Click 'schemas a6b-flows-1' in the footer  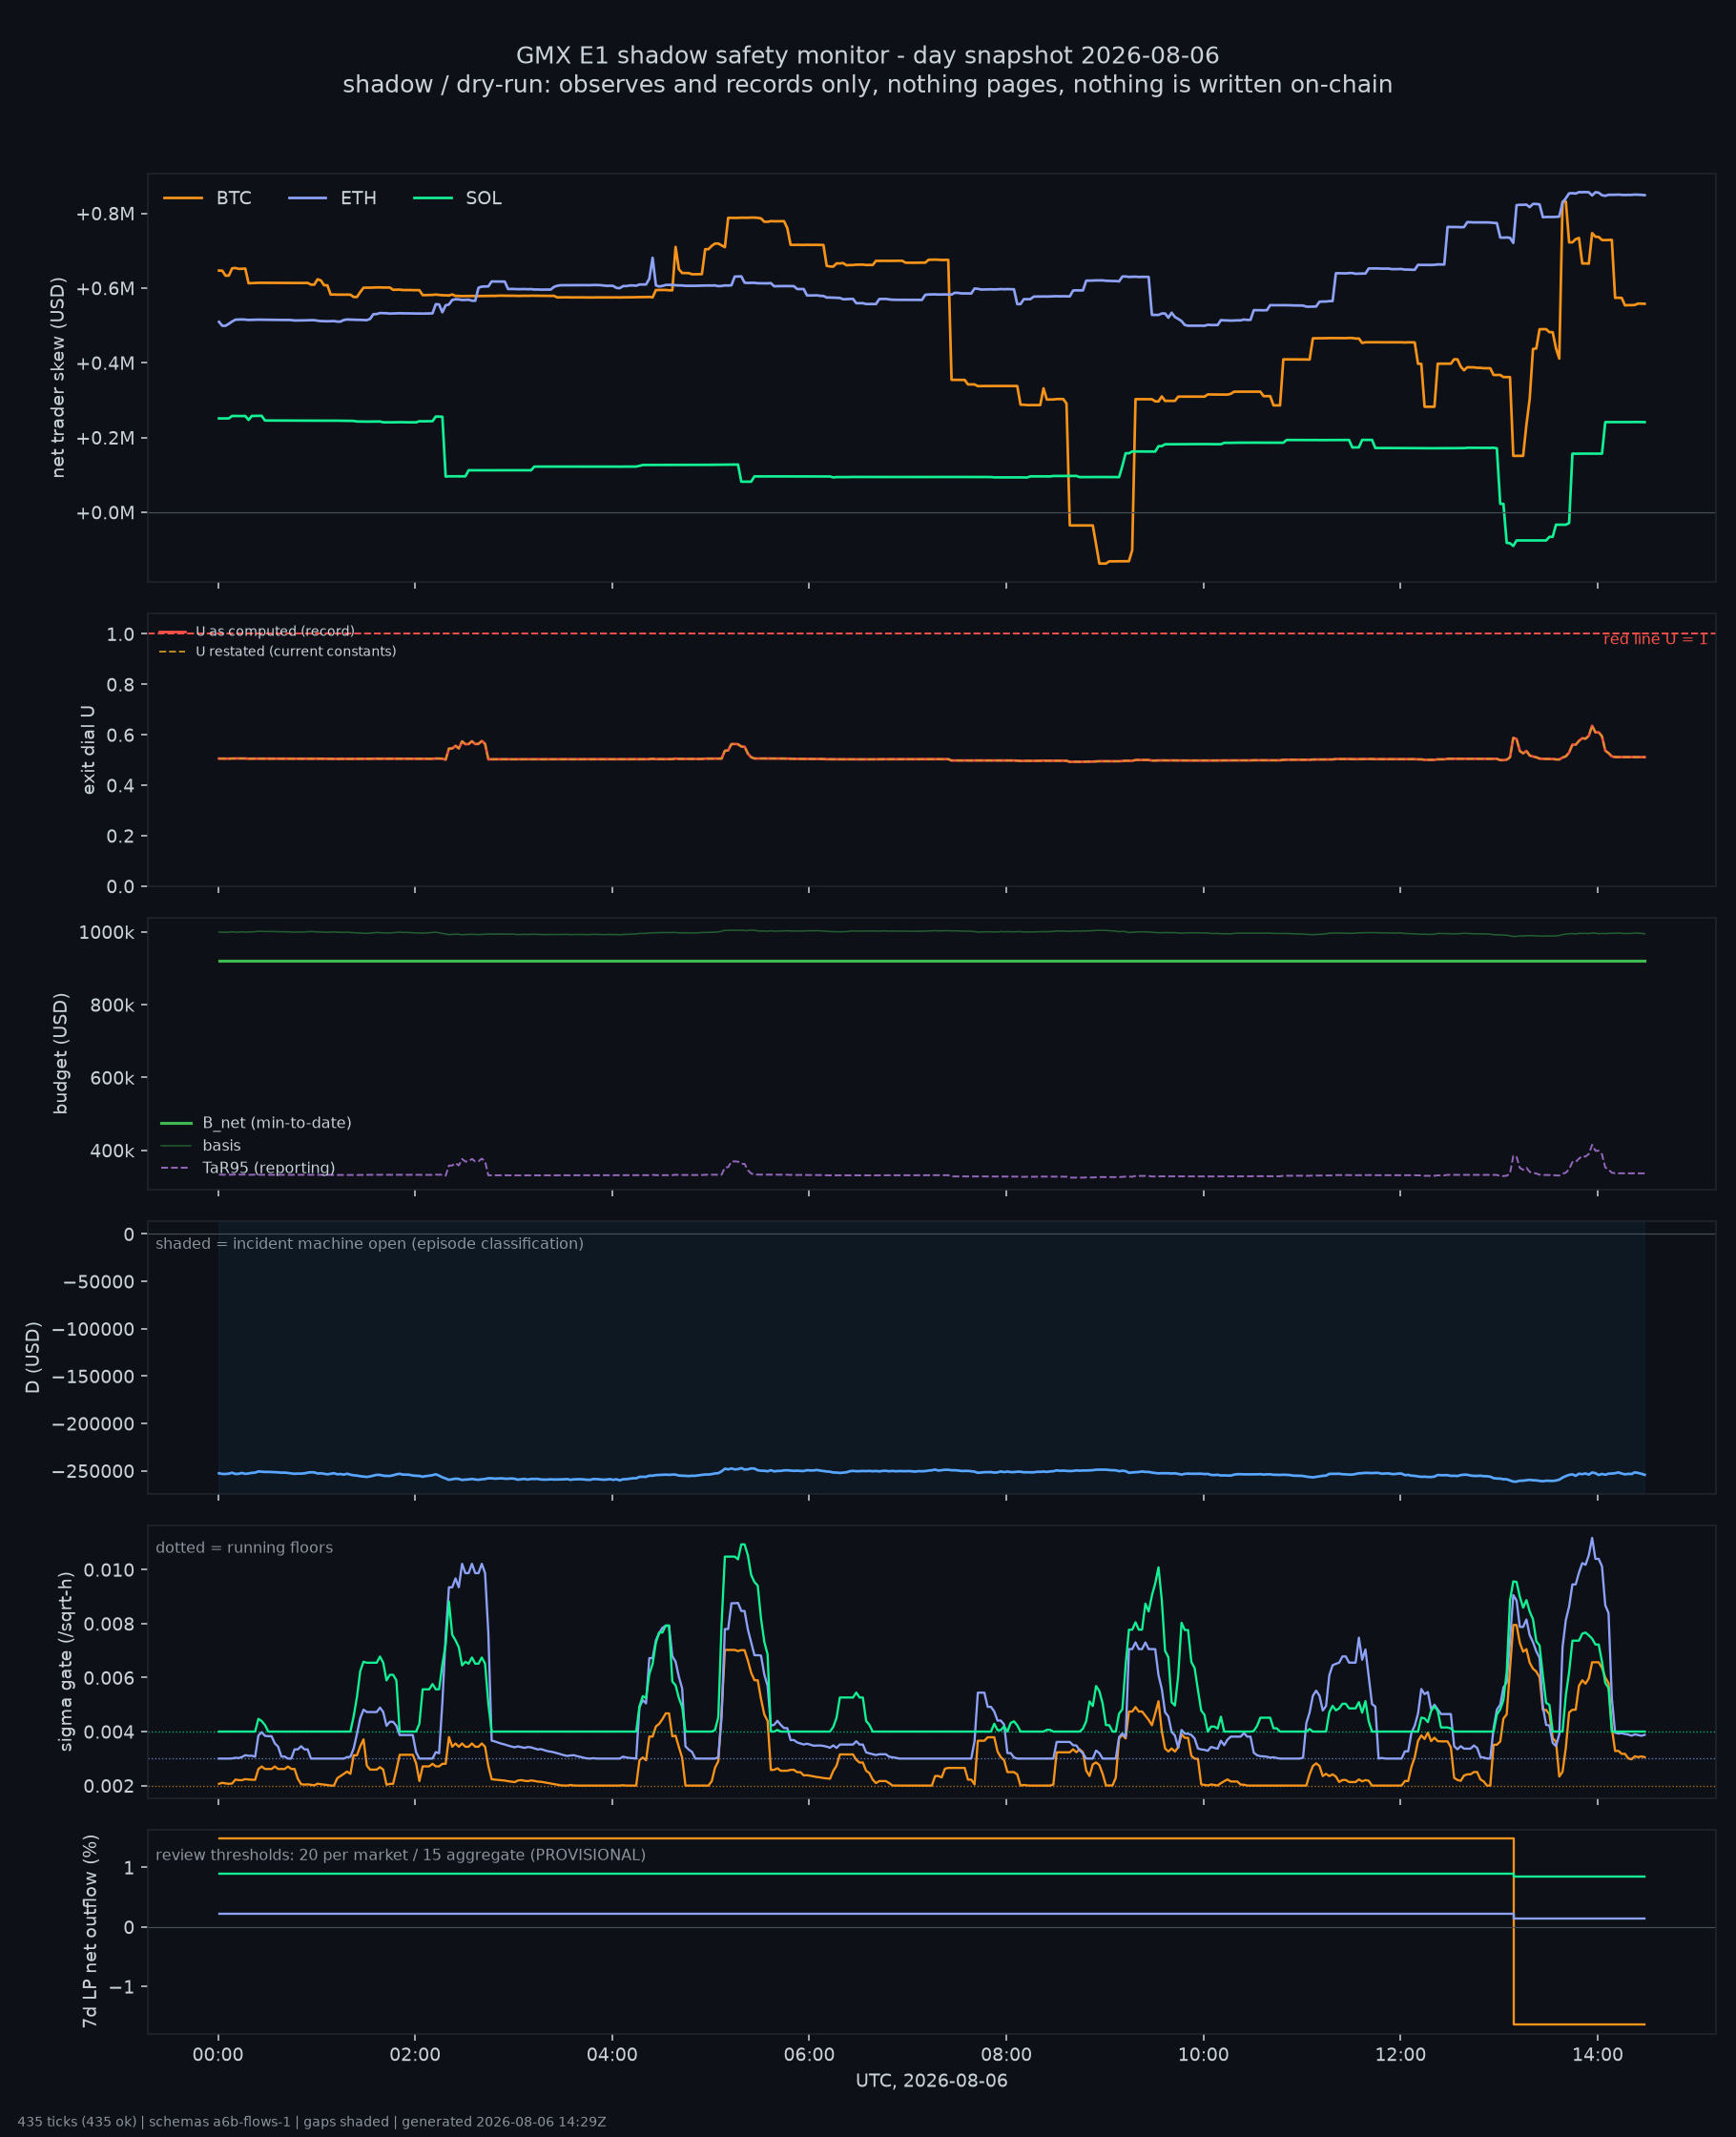click(x=220, y=2122)
